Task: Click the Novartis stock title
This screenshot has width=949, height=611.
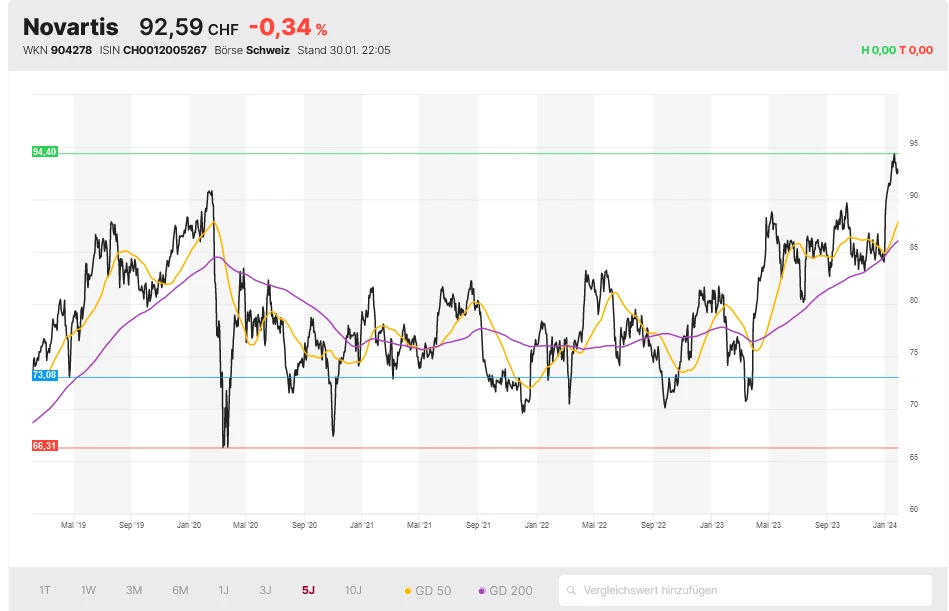Action: [70, 27]
